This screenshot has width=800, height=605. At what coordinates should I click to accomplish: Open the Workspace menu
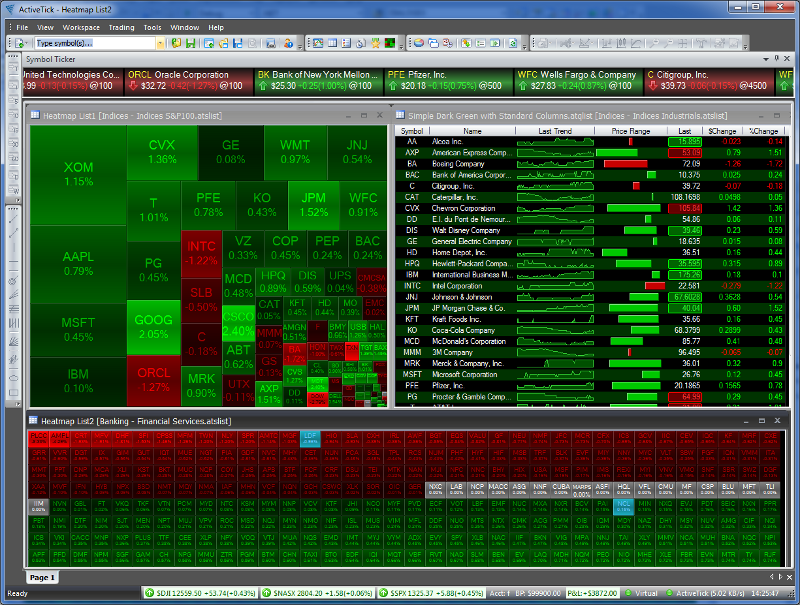(x=81, y=27)
